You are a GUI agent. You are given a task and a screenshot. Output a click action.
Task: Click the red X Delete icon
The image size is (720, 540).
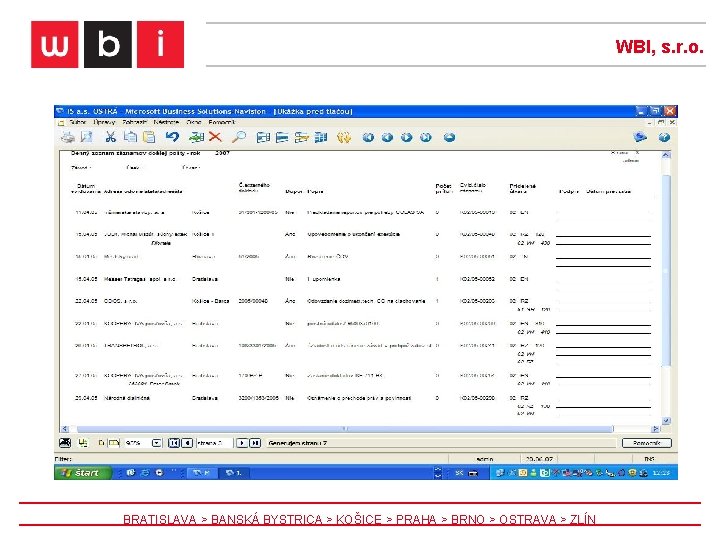pos(215,137)
